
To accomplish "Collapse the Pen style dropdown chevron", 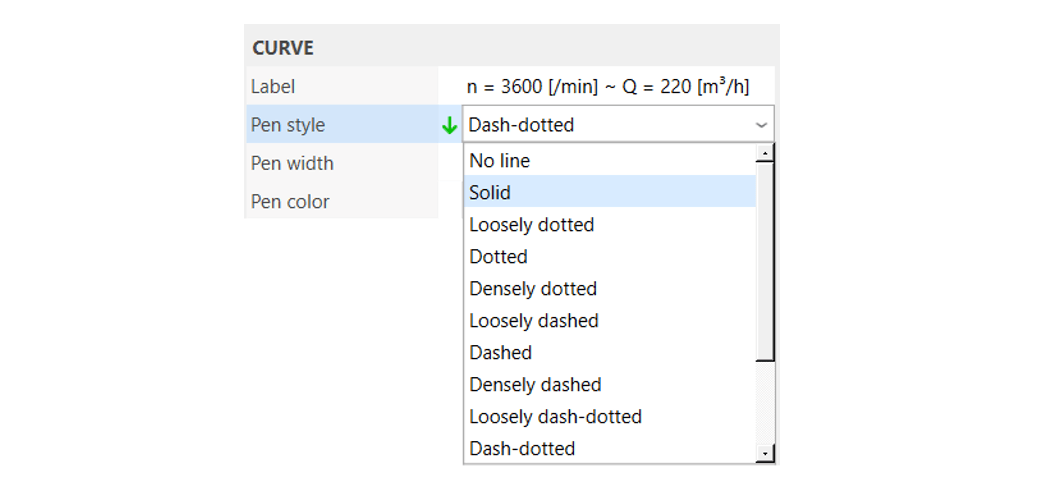I will (761, 125).
